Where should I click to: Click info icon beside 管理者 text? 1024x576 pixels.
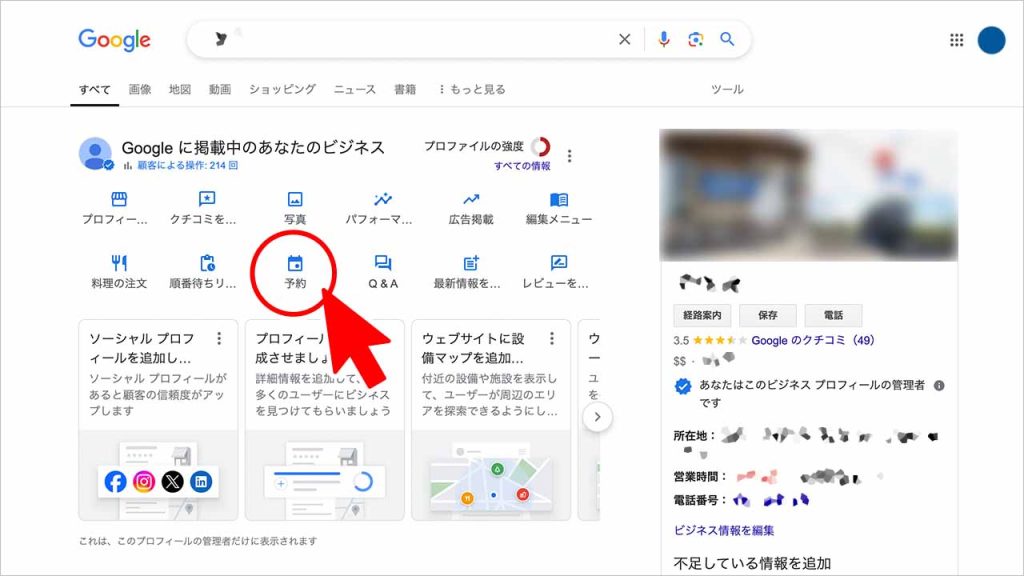(939, 385)
